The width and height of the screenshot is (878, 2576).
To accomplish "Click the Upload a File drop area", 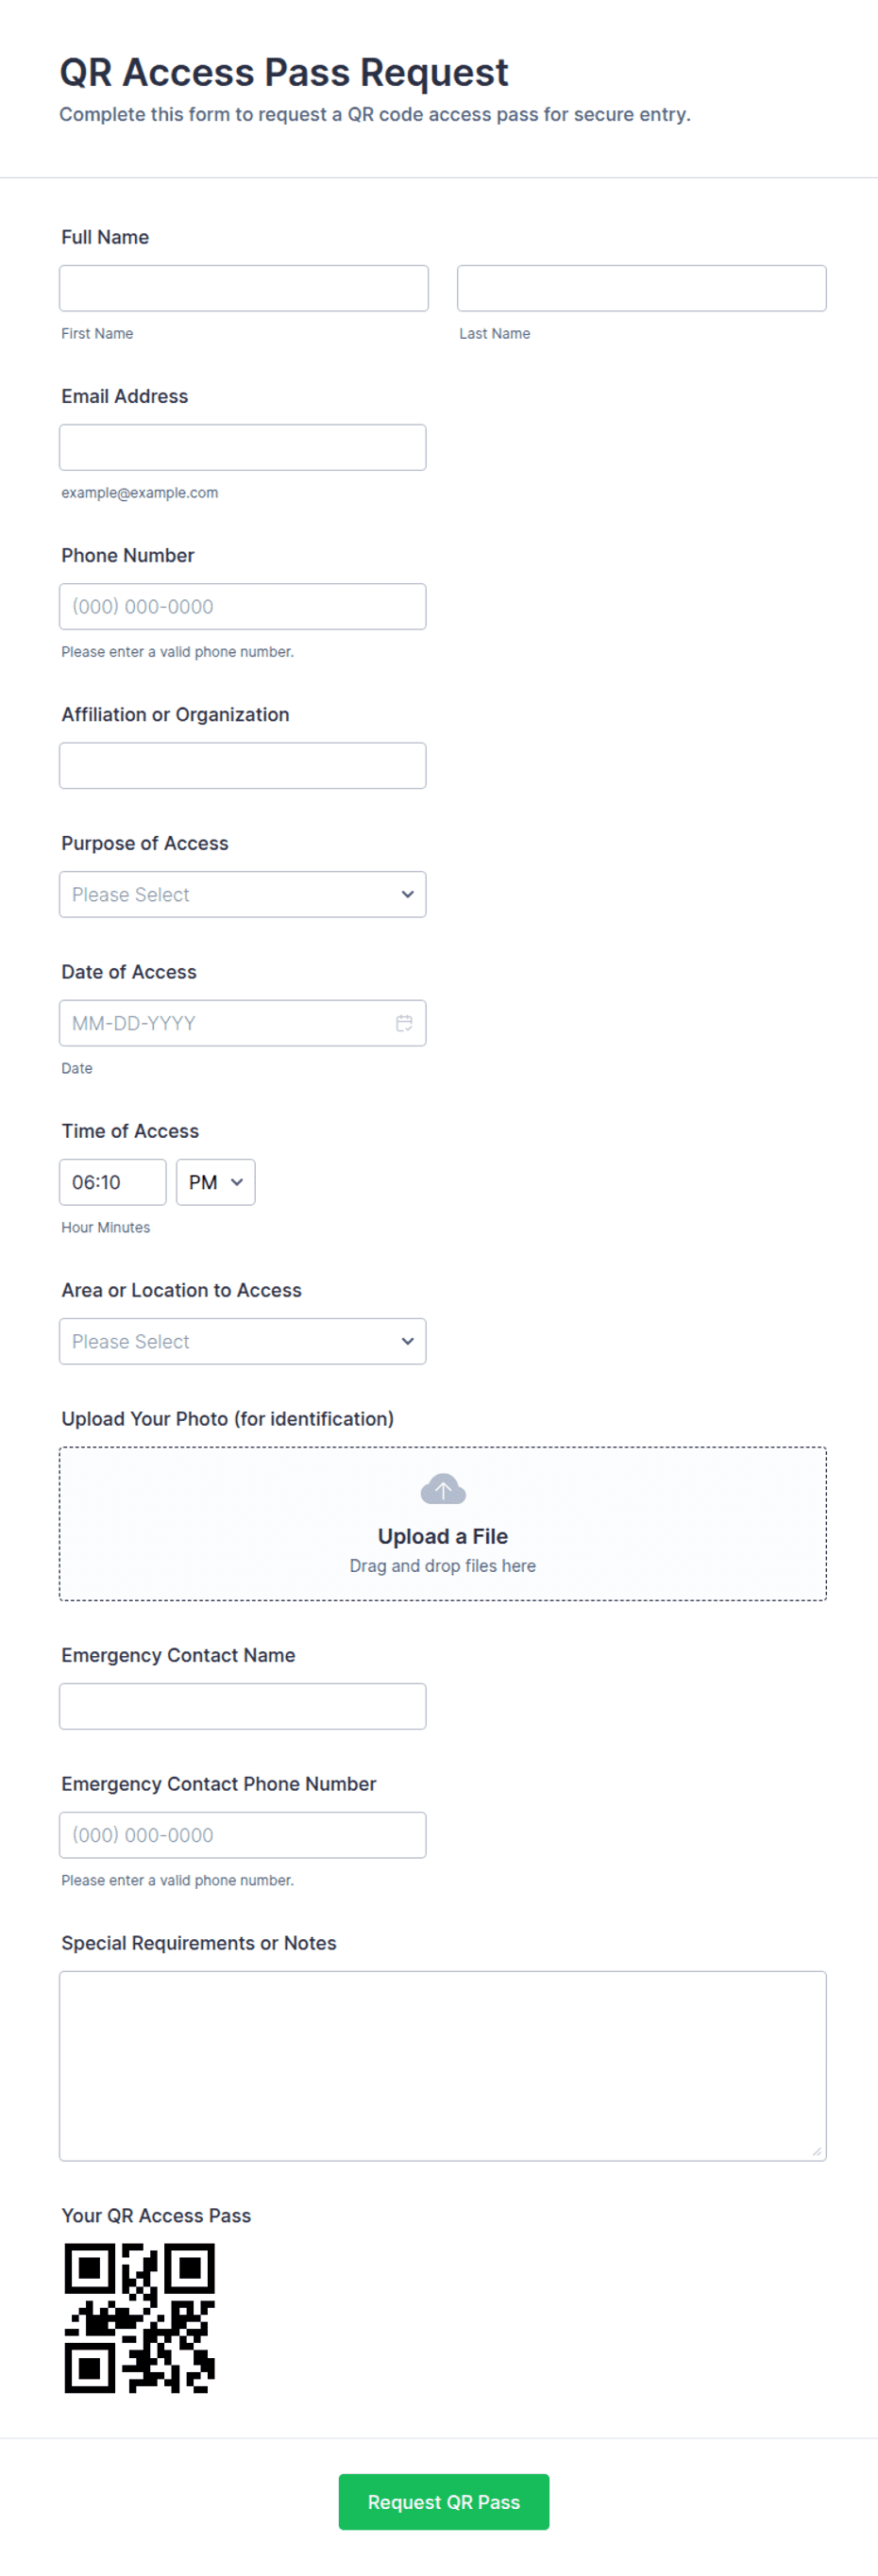I will [x=443, y=1524].
